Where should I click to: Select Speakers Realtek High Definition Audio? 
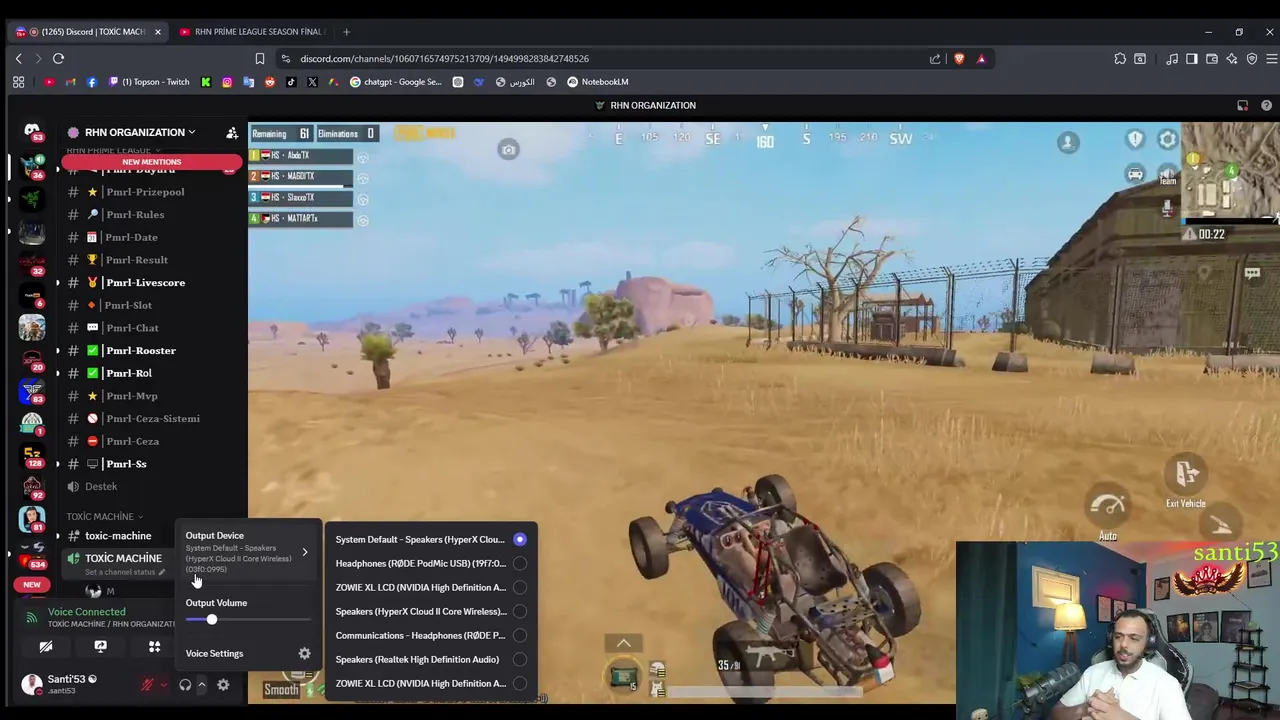point(431,660)
